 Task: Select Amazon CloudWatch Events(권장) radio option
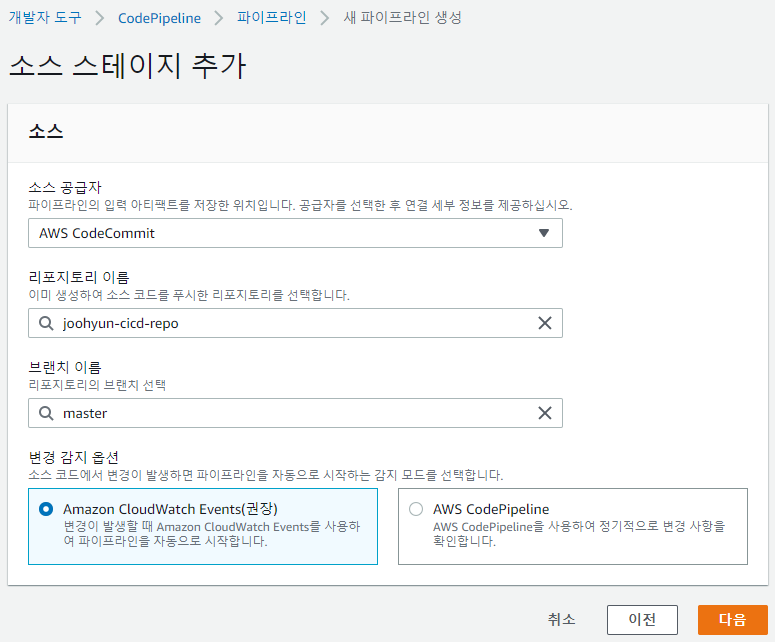click(x=46, y=509)
